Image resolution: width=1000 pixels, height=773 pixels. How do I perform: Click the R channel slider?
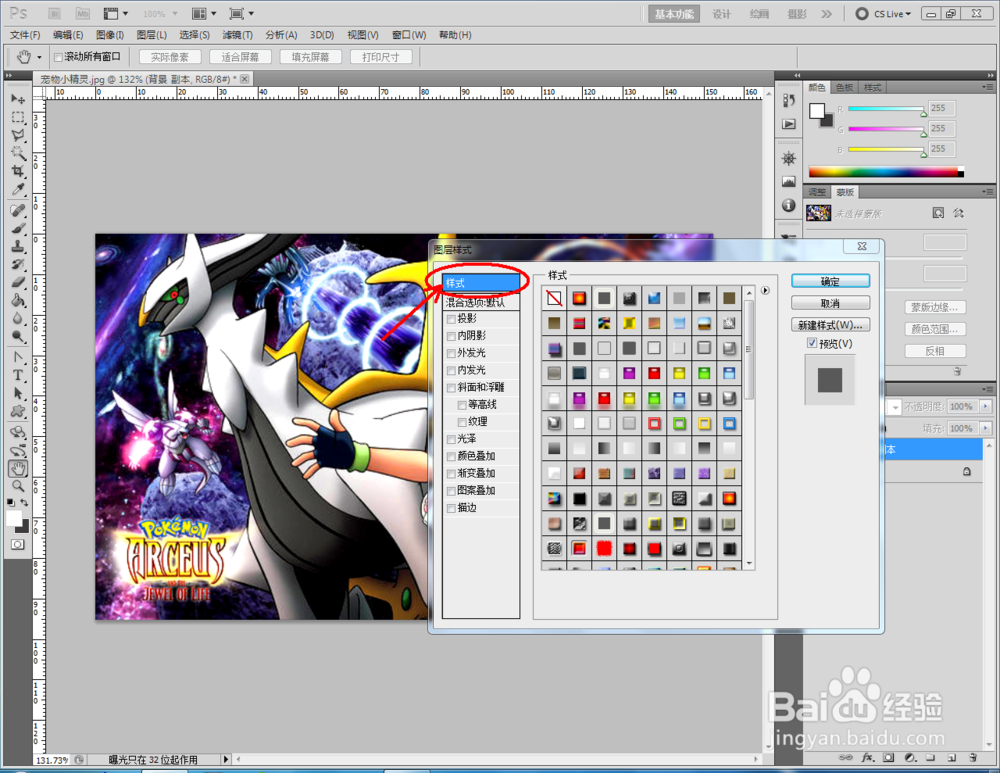(x=886, y=109)
